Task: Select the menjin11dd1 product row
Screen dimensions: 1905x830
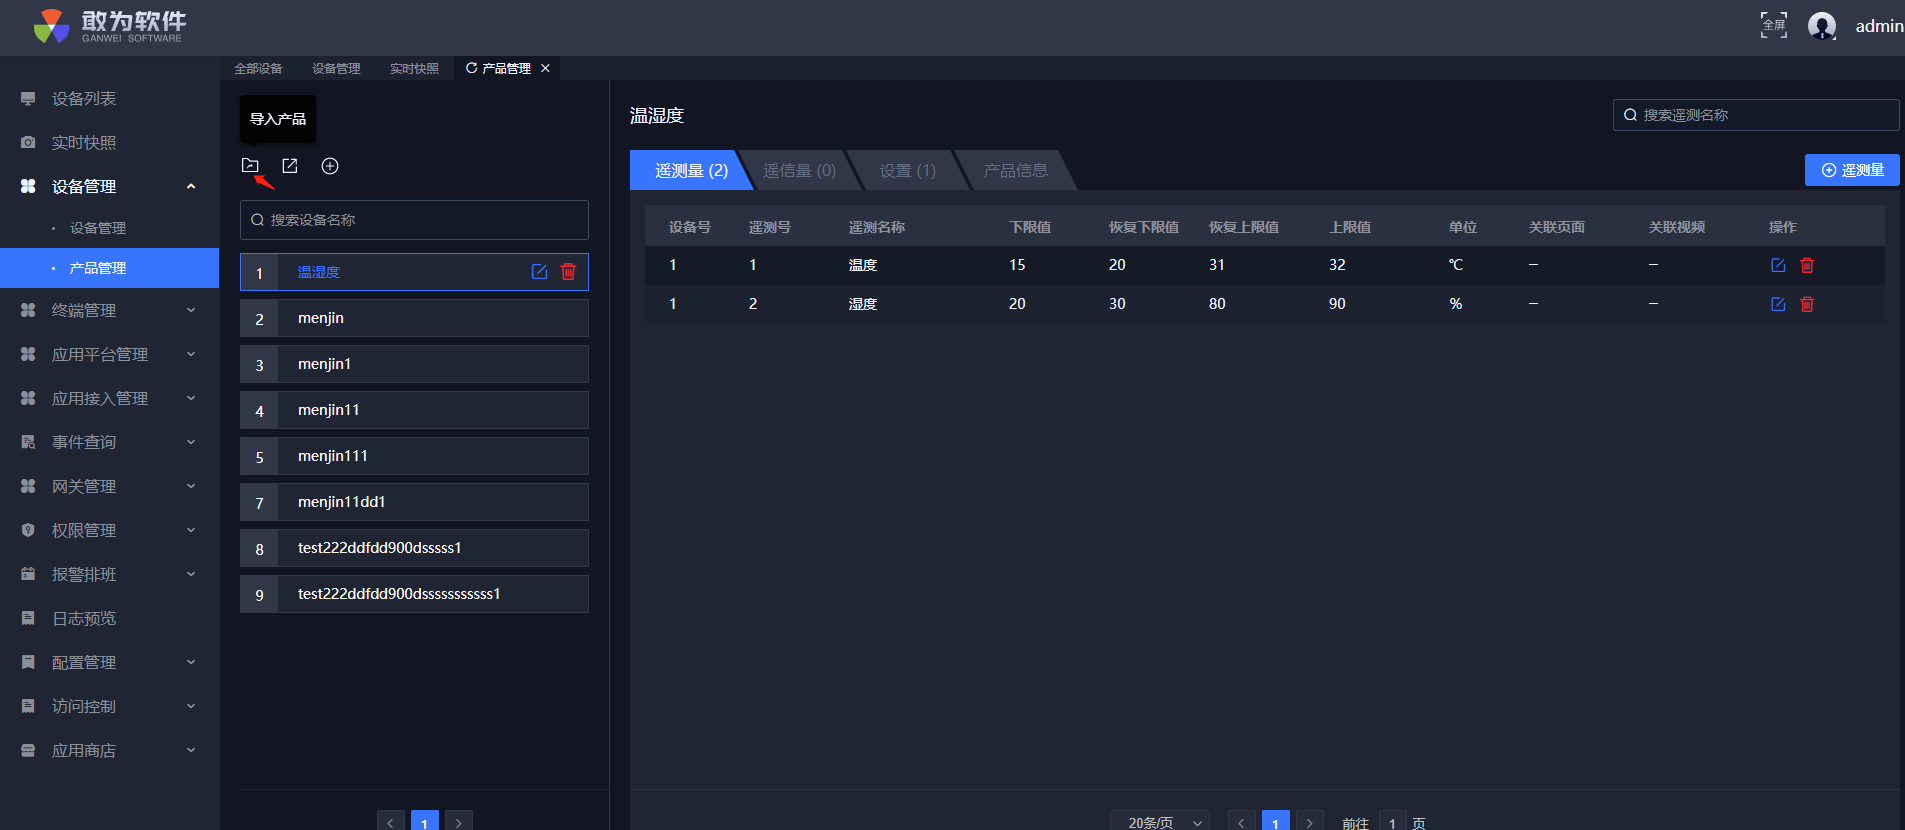Action: tap(414, 502)
